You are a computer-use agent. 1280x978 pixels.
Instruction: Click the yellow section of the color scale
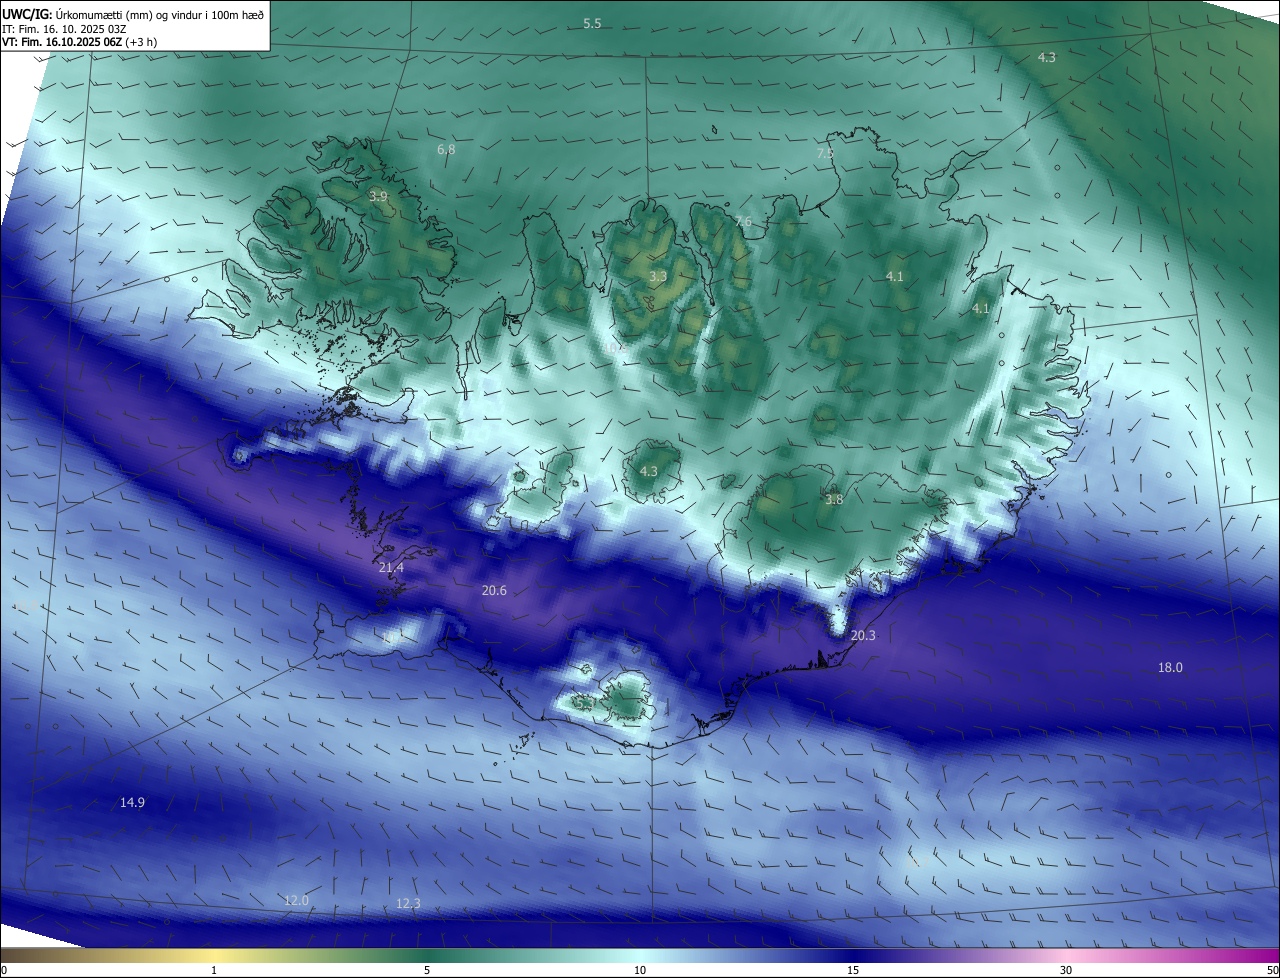coord(214,956)
